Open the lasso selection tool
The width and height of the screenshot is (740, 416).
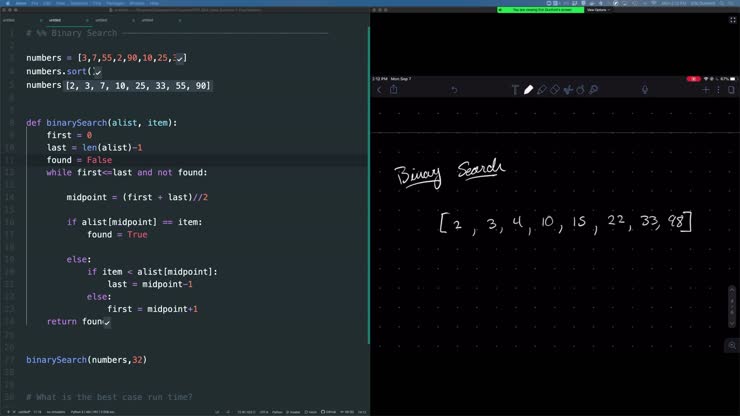(x=568, y=90)
